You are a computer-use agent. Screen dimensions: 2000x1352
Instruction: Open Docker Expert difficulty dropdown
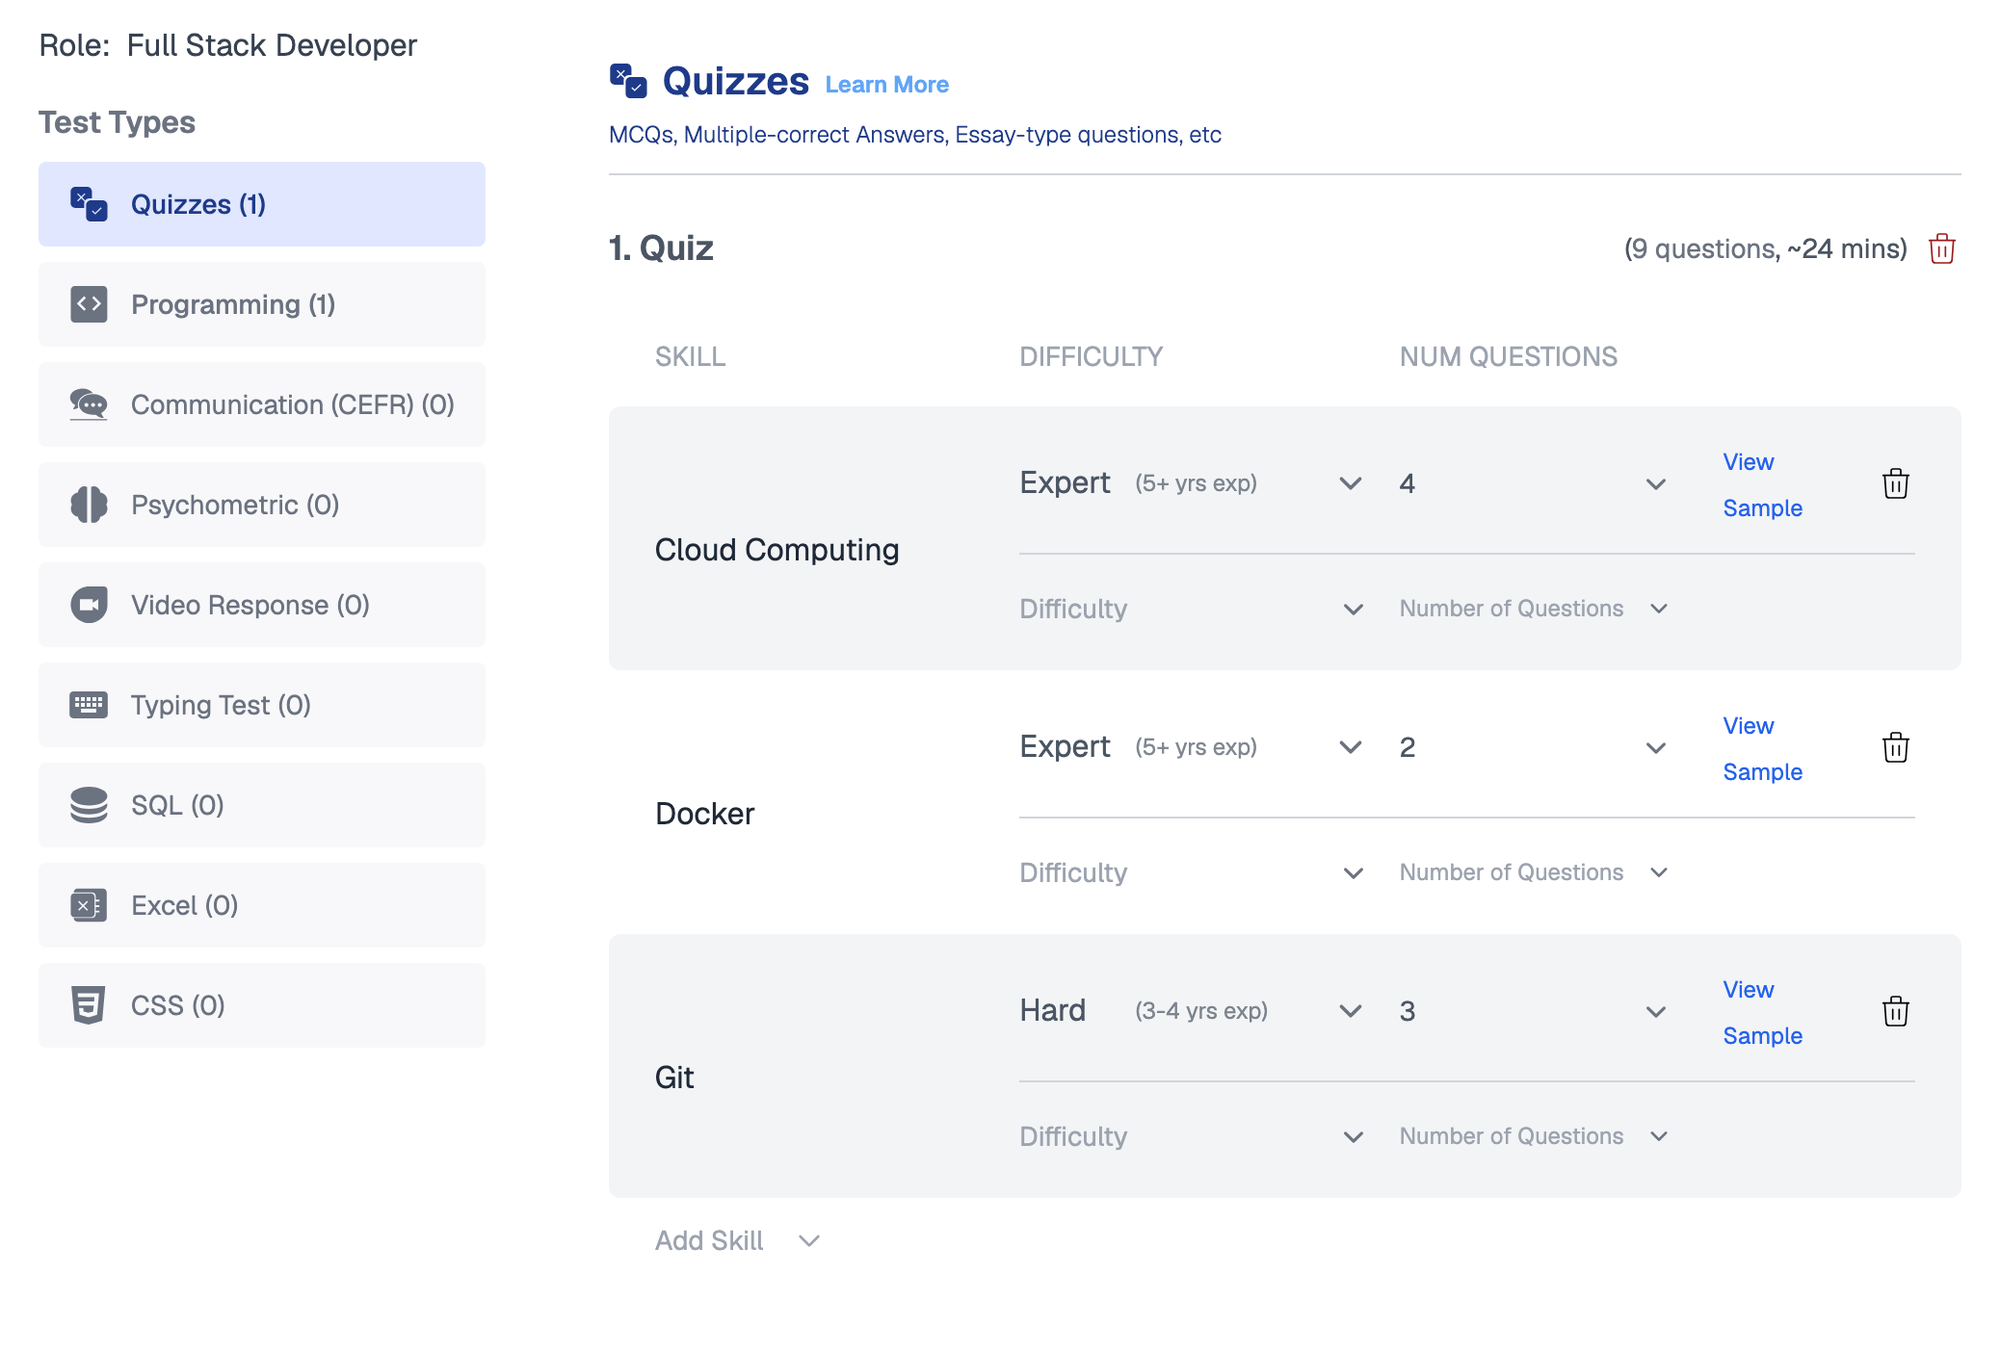point(1192,747)
